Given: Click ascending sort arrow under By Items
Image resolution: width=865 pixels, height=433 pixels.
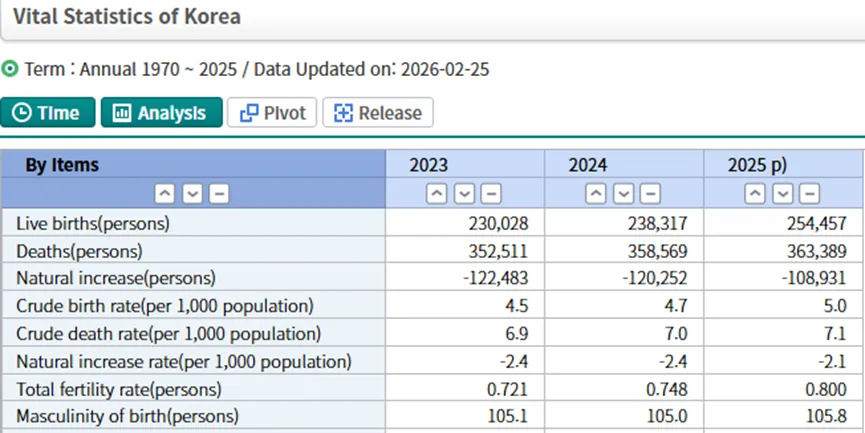Looking at the screenshot, I should pyautogui.click(x=165, y=194).
